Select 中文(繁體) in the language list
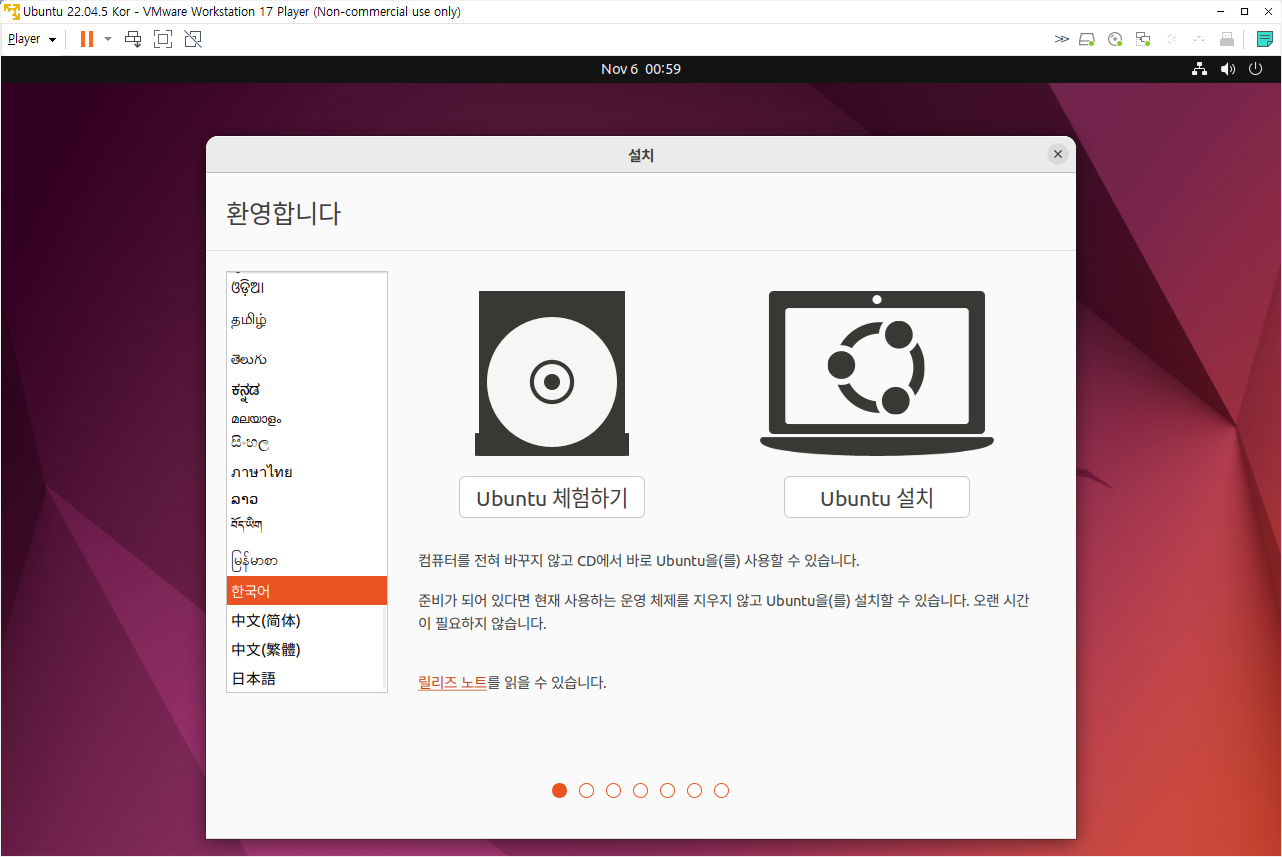 pos(307,650)
